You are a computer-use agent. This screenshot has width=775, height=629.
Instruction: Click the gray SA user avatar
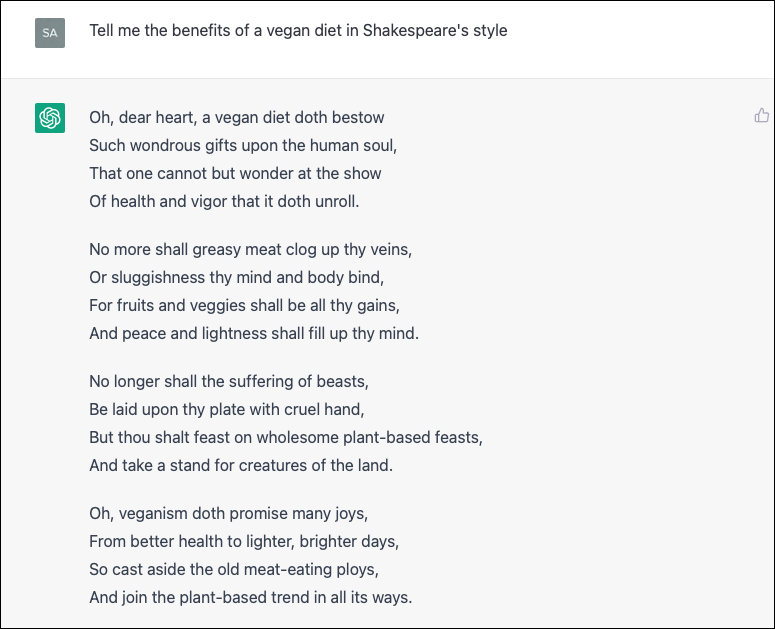[x=50, y=33]
